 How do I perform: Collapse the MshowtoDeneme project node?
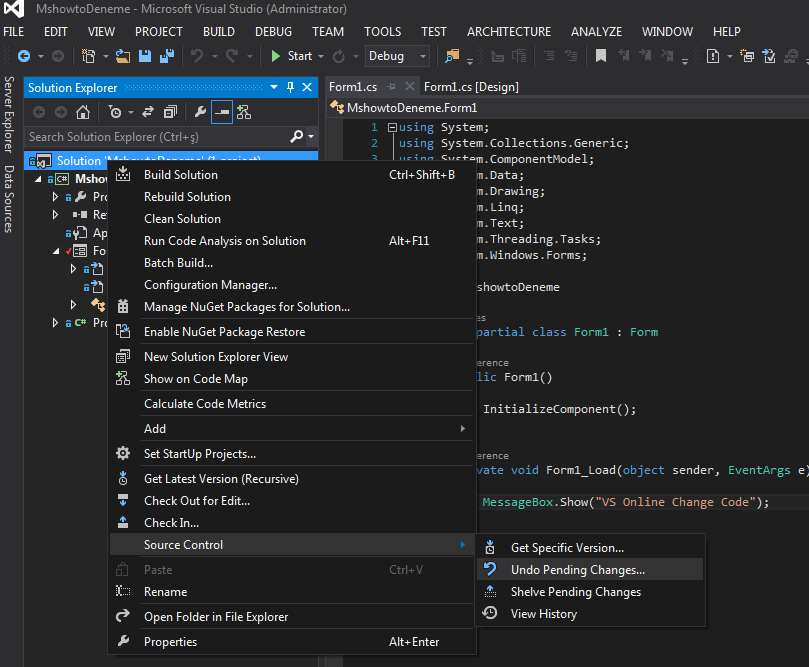(x=38, y=179)
